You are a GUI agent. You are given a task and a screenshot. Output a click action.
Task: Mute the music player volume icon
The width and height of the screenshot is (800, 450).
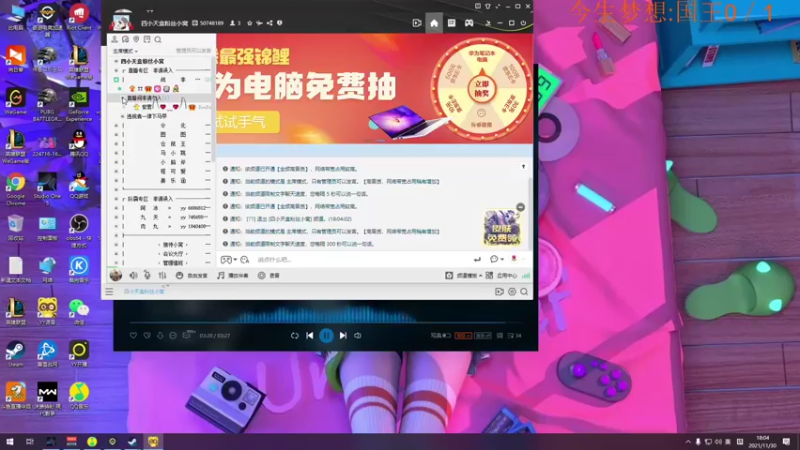(x=358, y=336)
